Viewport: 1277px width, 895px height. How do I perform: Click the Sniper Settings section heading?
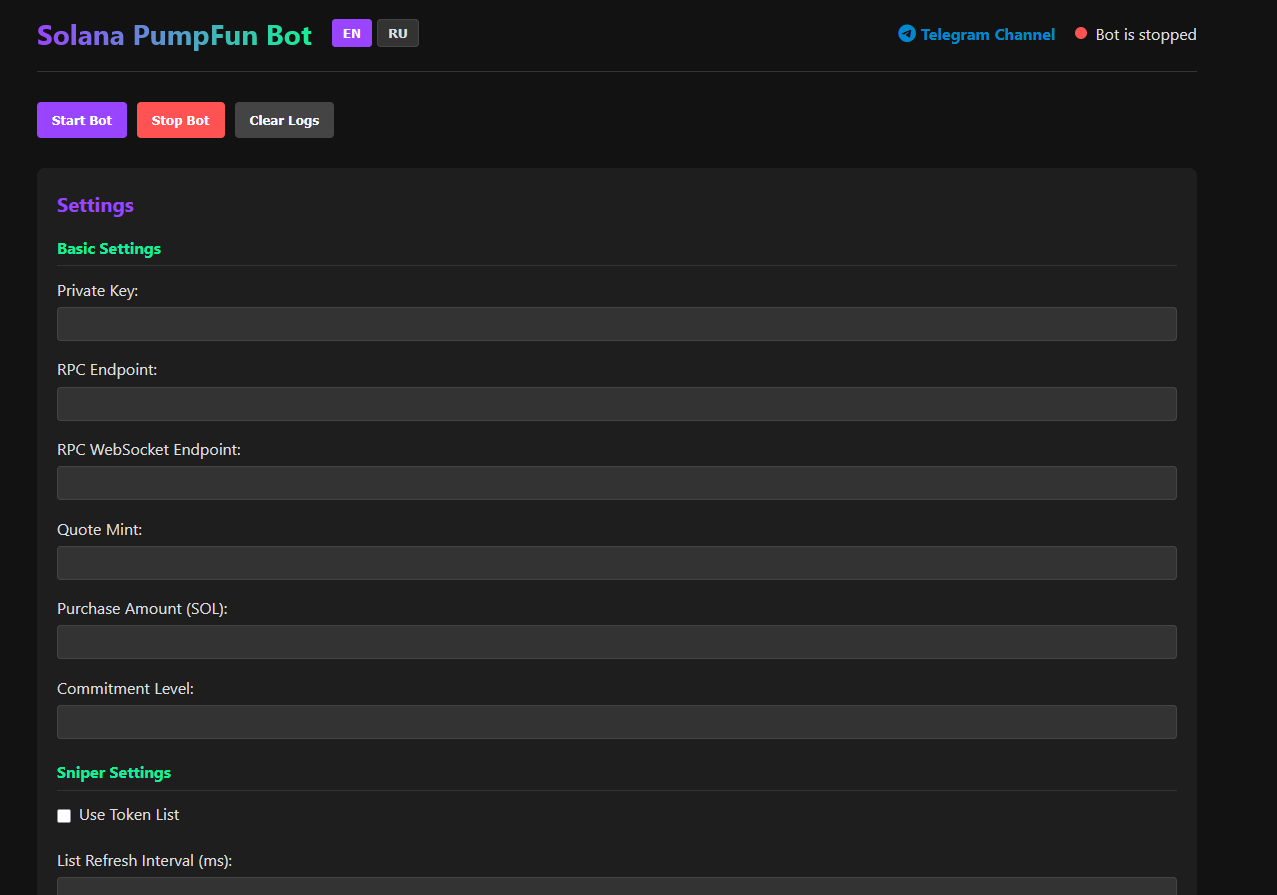point(114,772)
